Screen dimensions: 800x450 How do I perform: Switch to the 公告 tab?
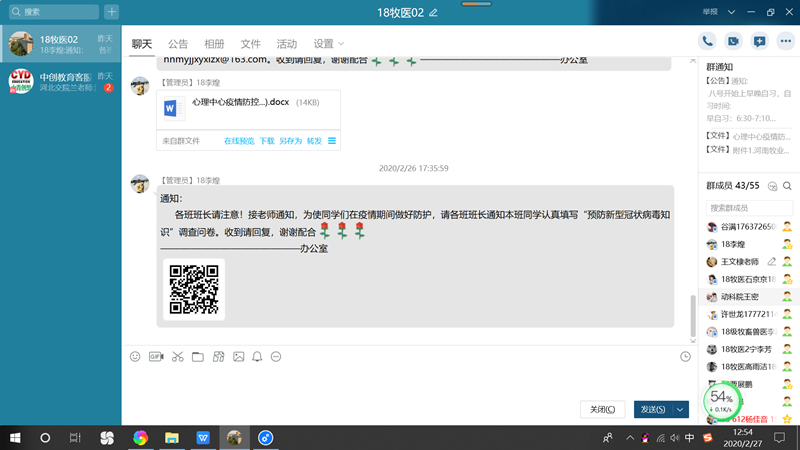178,44
